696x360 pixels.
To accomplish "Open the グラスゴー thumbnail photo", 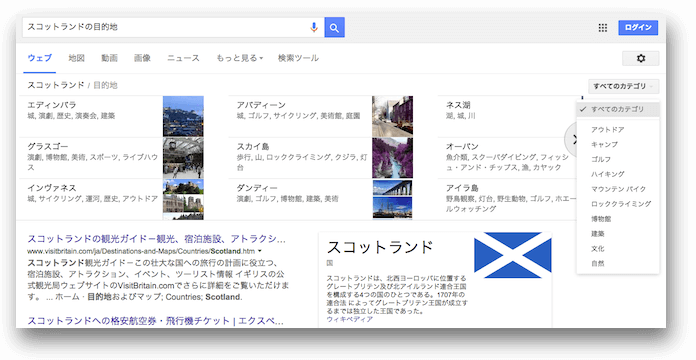I will click(x=183, y=158).
